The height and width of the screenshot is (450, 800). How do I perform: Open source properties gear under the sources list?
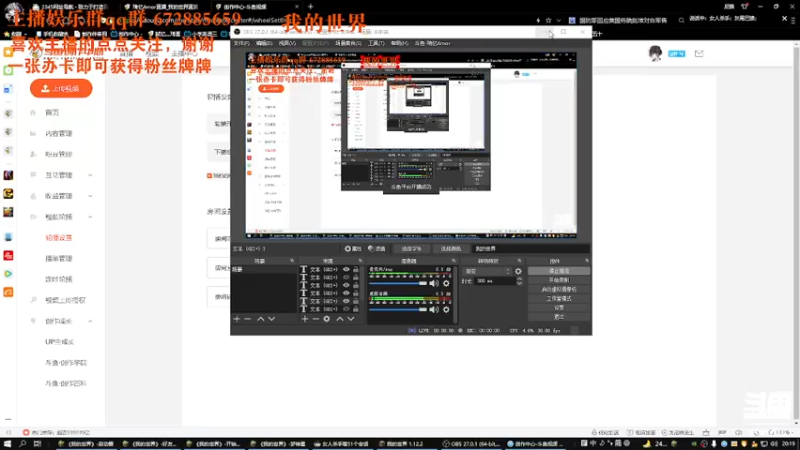pyautogui.click(x=327, y=319)
